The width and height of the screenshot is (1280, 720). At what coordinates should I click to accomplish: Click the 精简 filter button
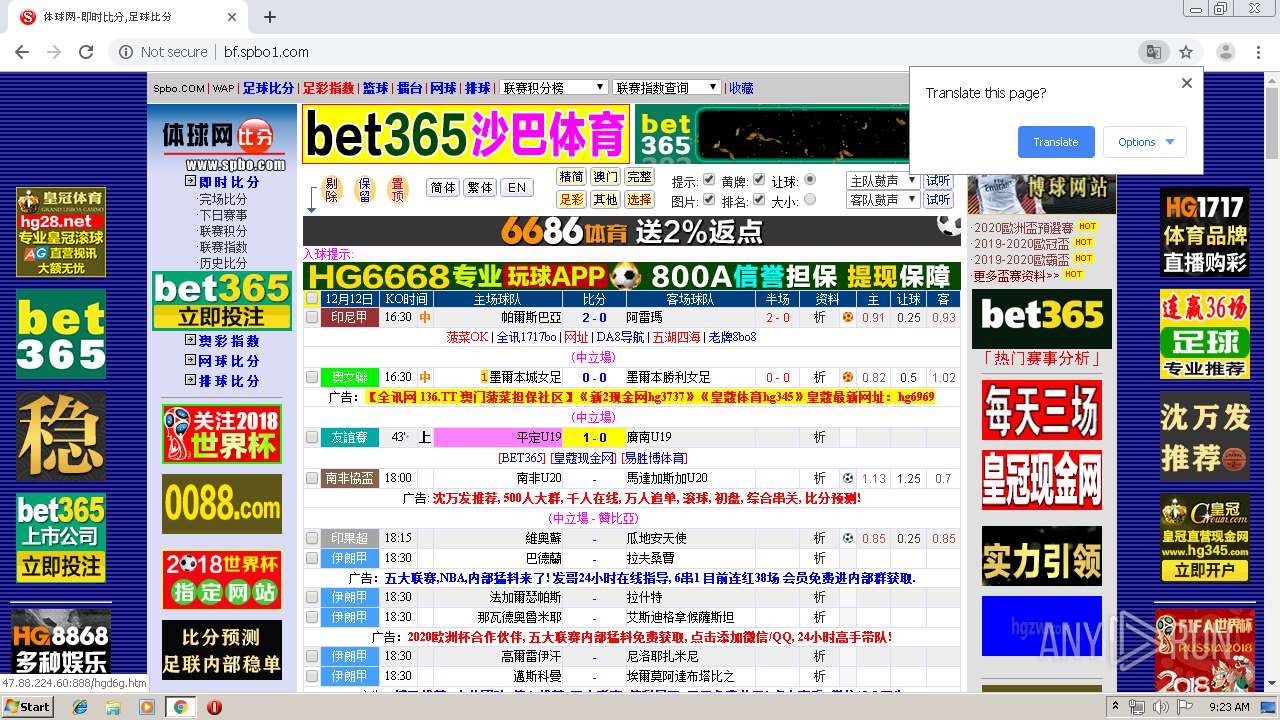pyautogui.click(x=571, y=177)
